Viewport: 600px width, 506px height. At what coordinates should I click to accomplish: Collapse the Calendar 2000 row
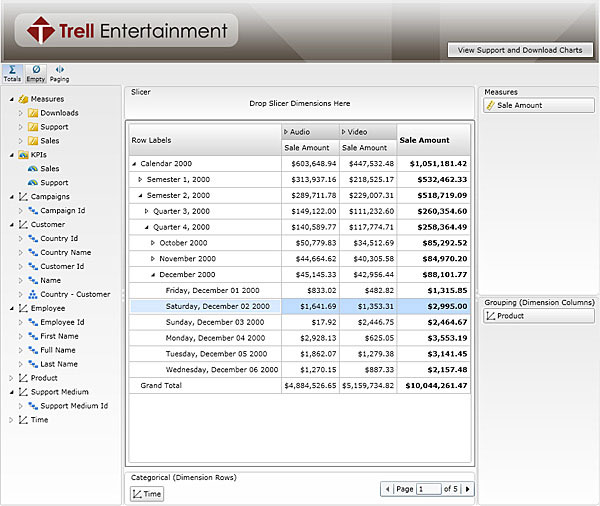[134, 163]
